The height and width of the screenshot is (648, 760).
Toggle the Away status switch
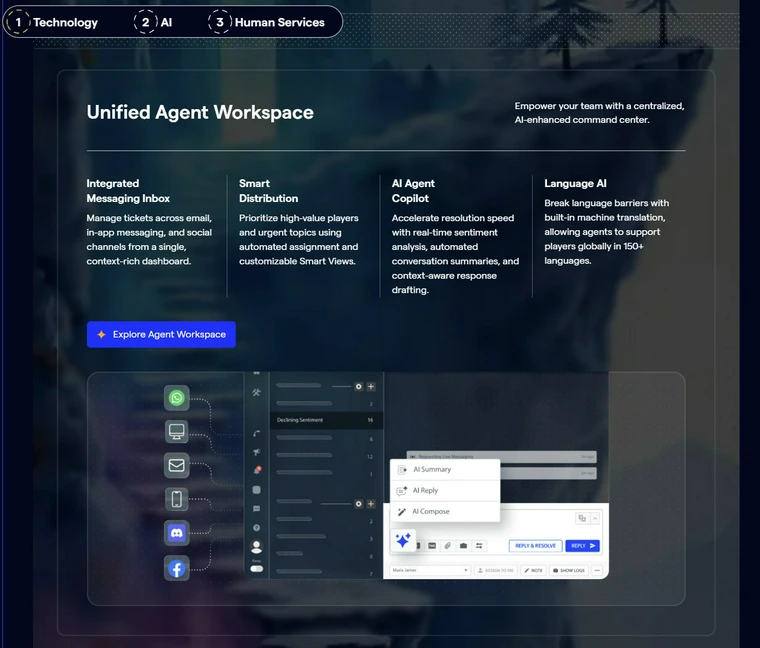pos(256,569)
